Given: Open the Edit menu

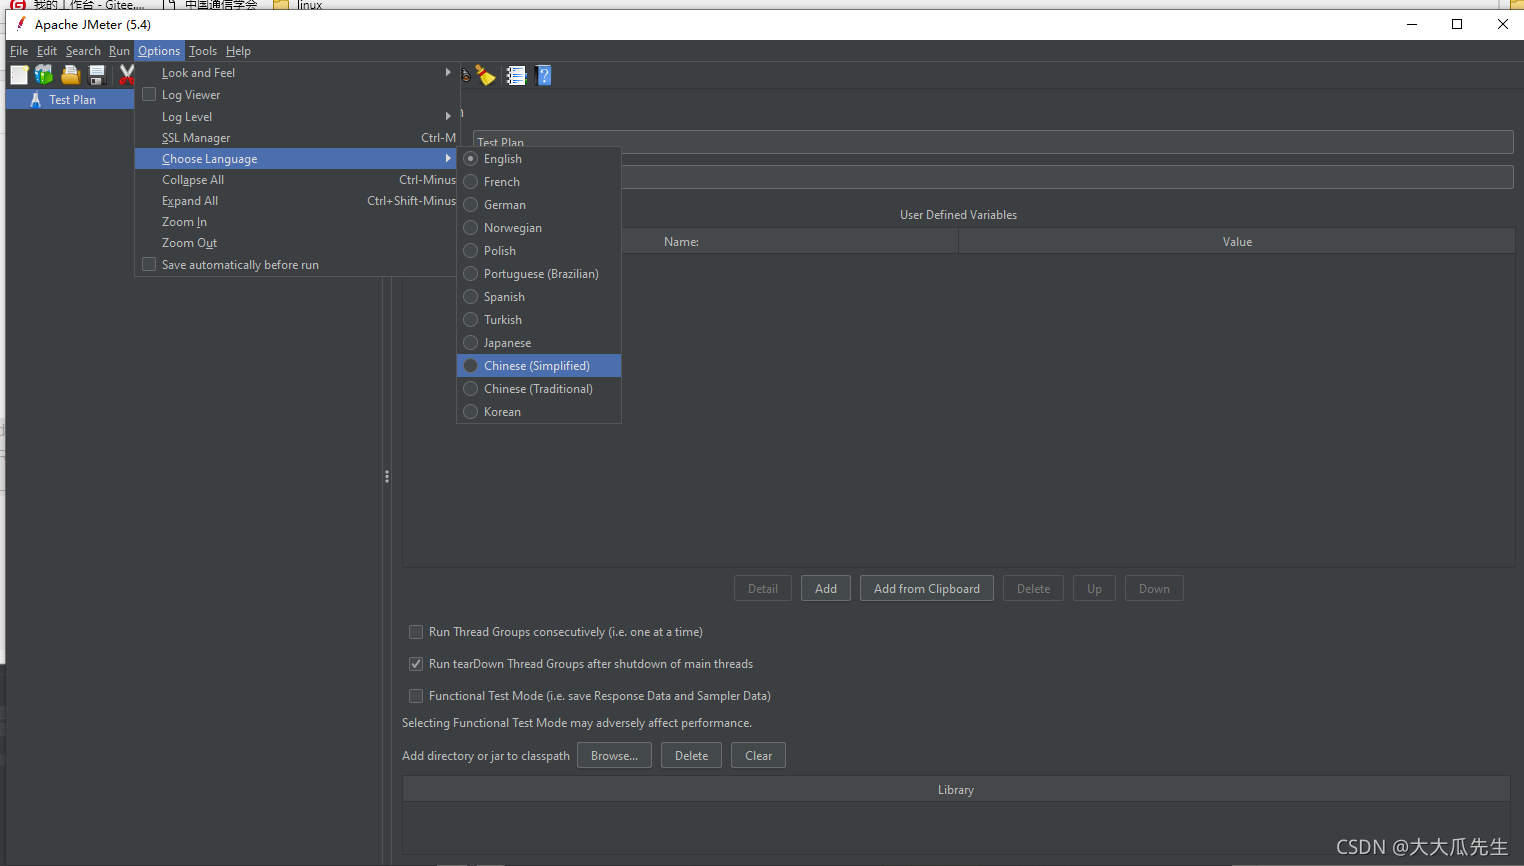Looking at the screenshot, I should pyautogui.click(x=47, y=51).
